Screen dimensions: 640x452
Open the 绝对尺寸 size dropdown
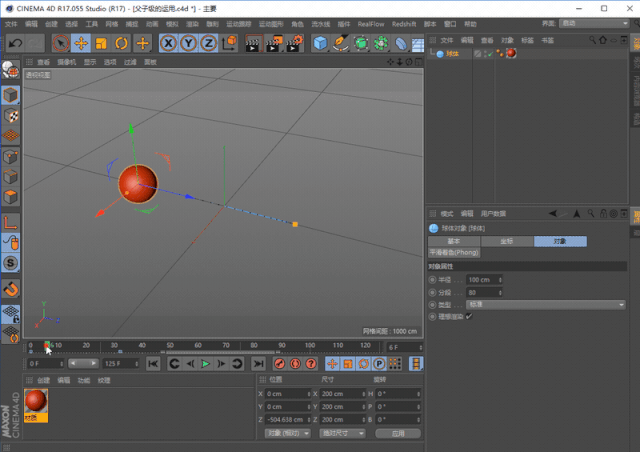(x=342, y=433)
